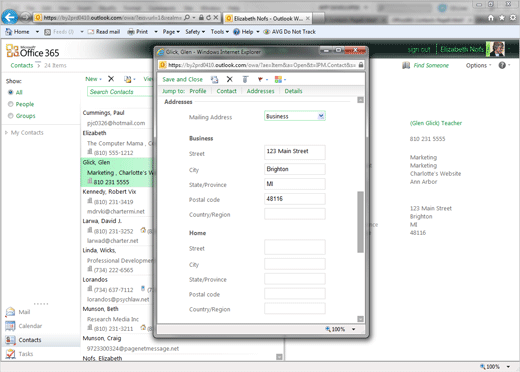Click the Search Contacts box
520x372 pixels.
click(x=120, y=92)
